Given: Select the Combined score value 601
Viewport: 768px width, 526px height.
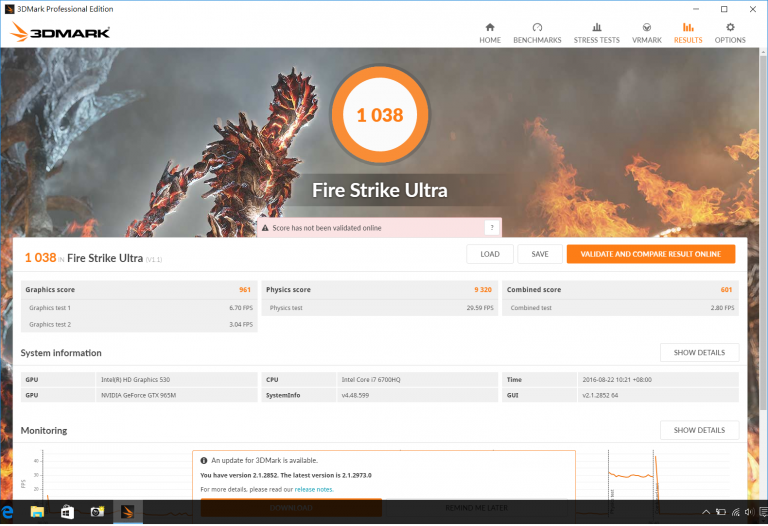Looking at the screenshot, I should 726,289.
